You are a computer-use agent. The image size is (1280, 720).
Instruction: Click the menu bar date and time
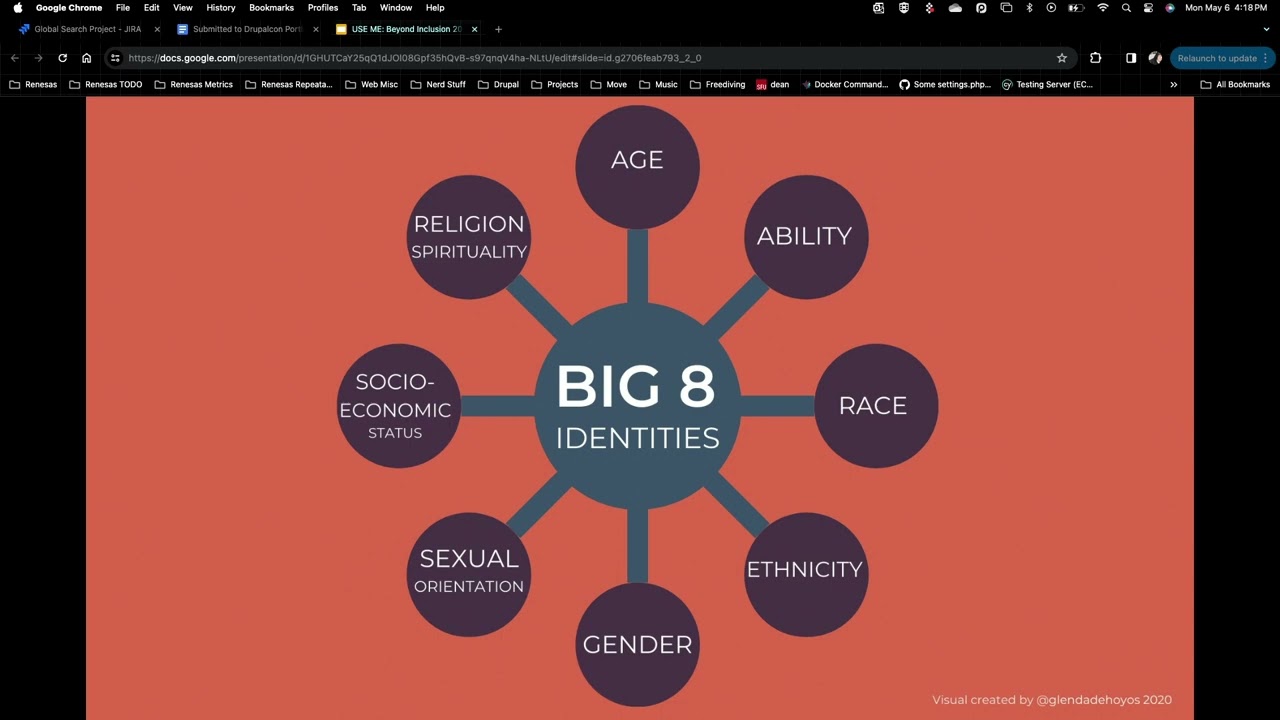[x=1226, y=7]
